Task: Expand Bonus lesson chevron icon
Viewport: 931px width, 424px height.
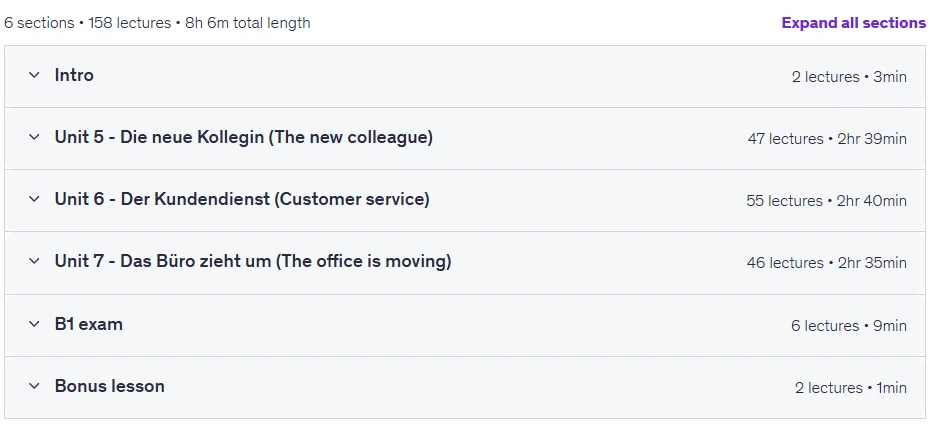Action: point(34,386)
